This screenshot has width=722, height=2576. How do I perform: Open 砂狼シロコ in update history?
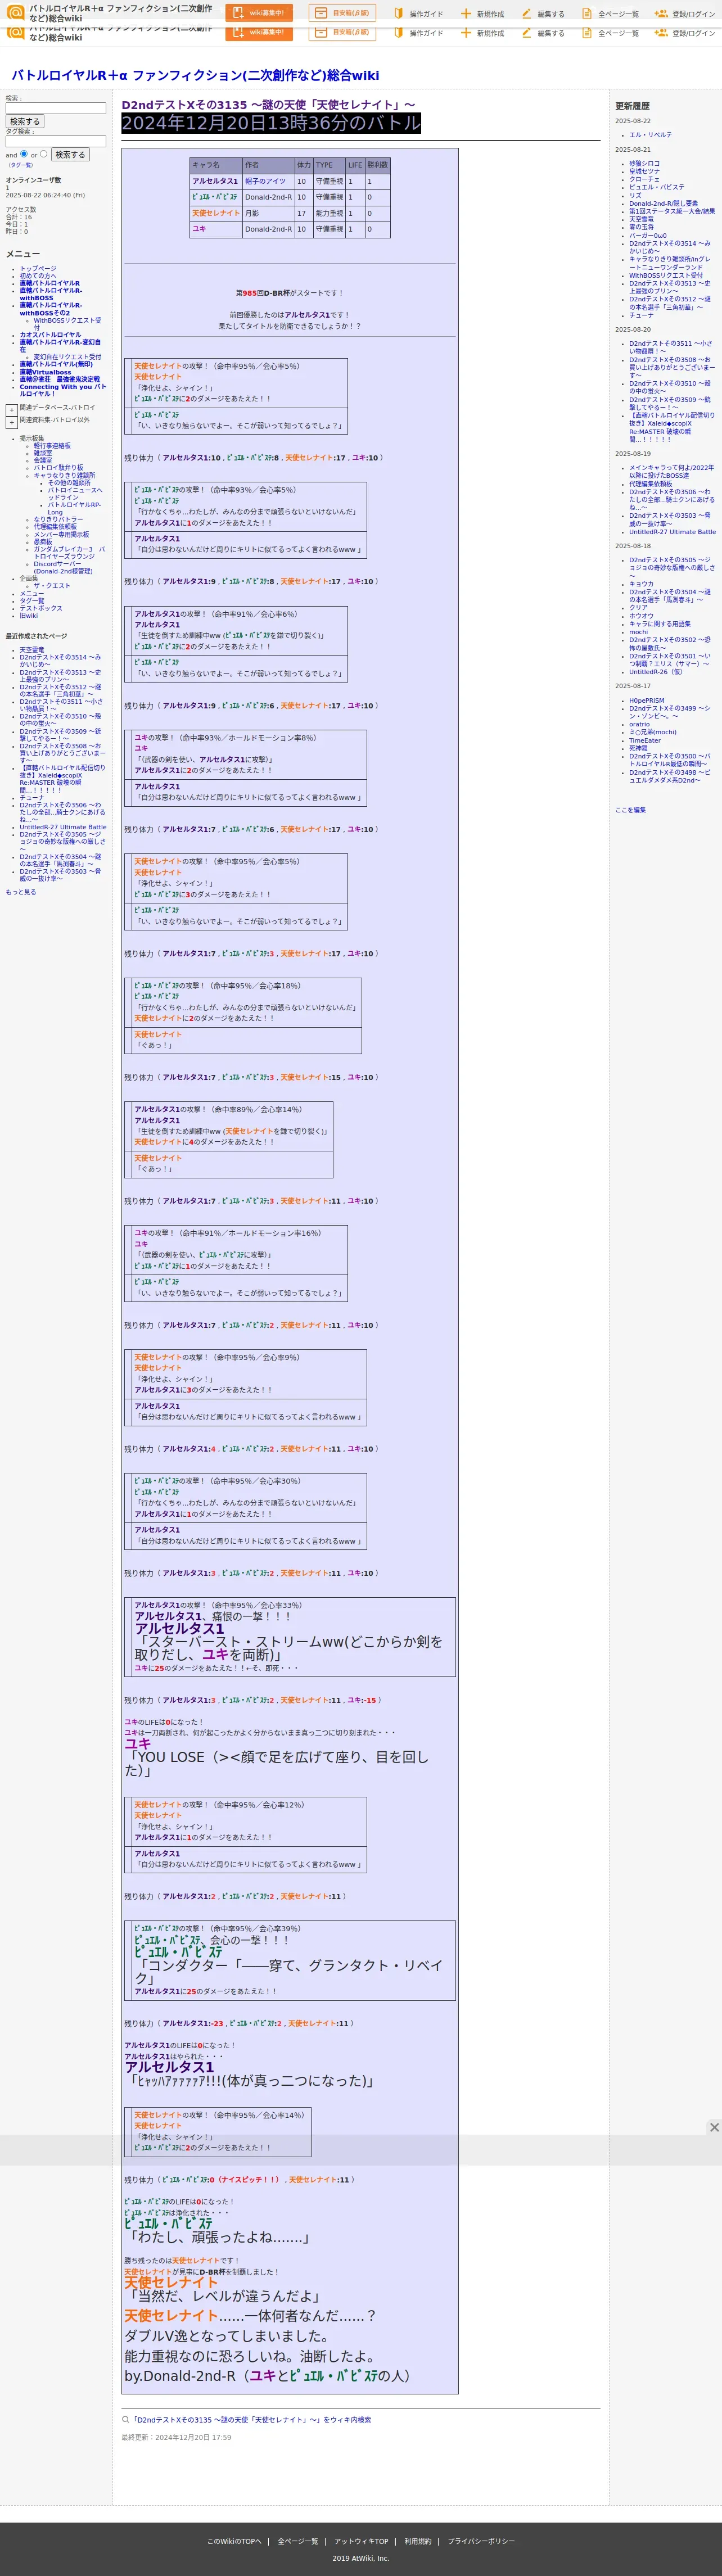(x=644, y=163)
